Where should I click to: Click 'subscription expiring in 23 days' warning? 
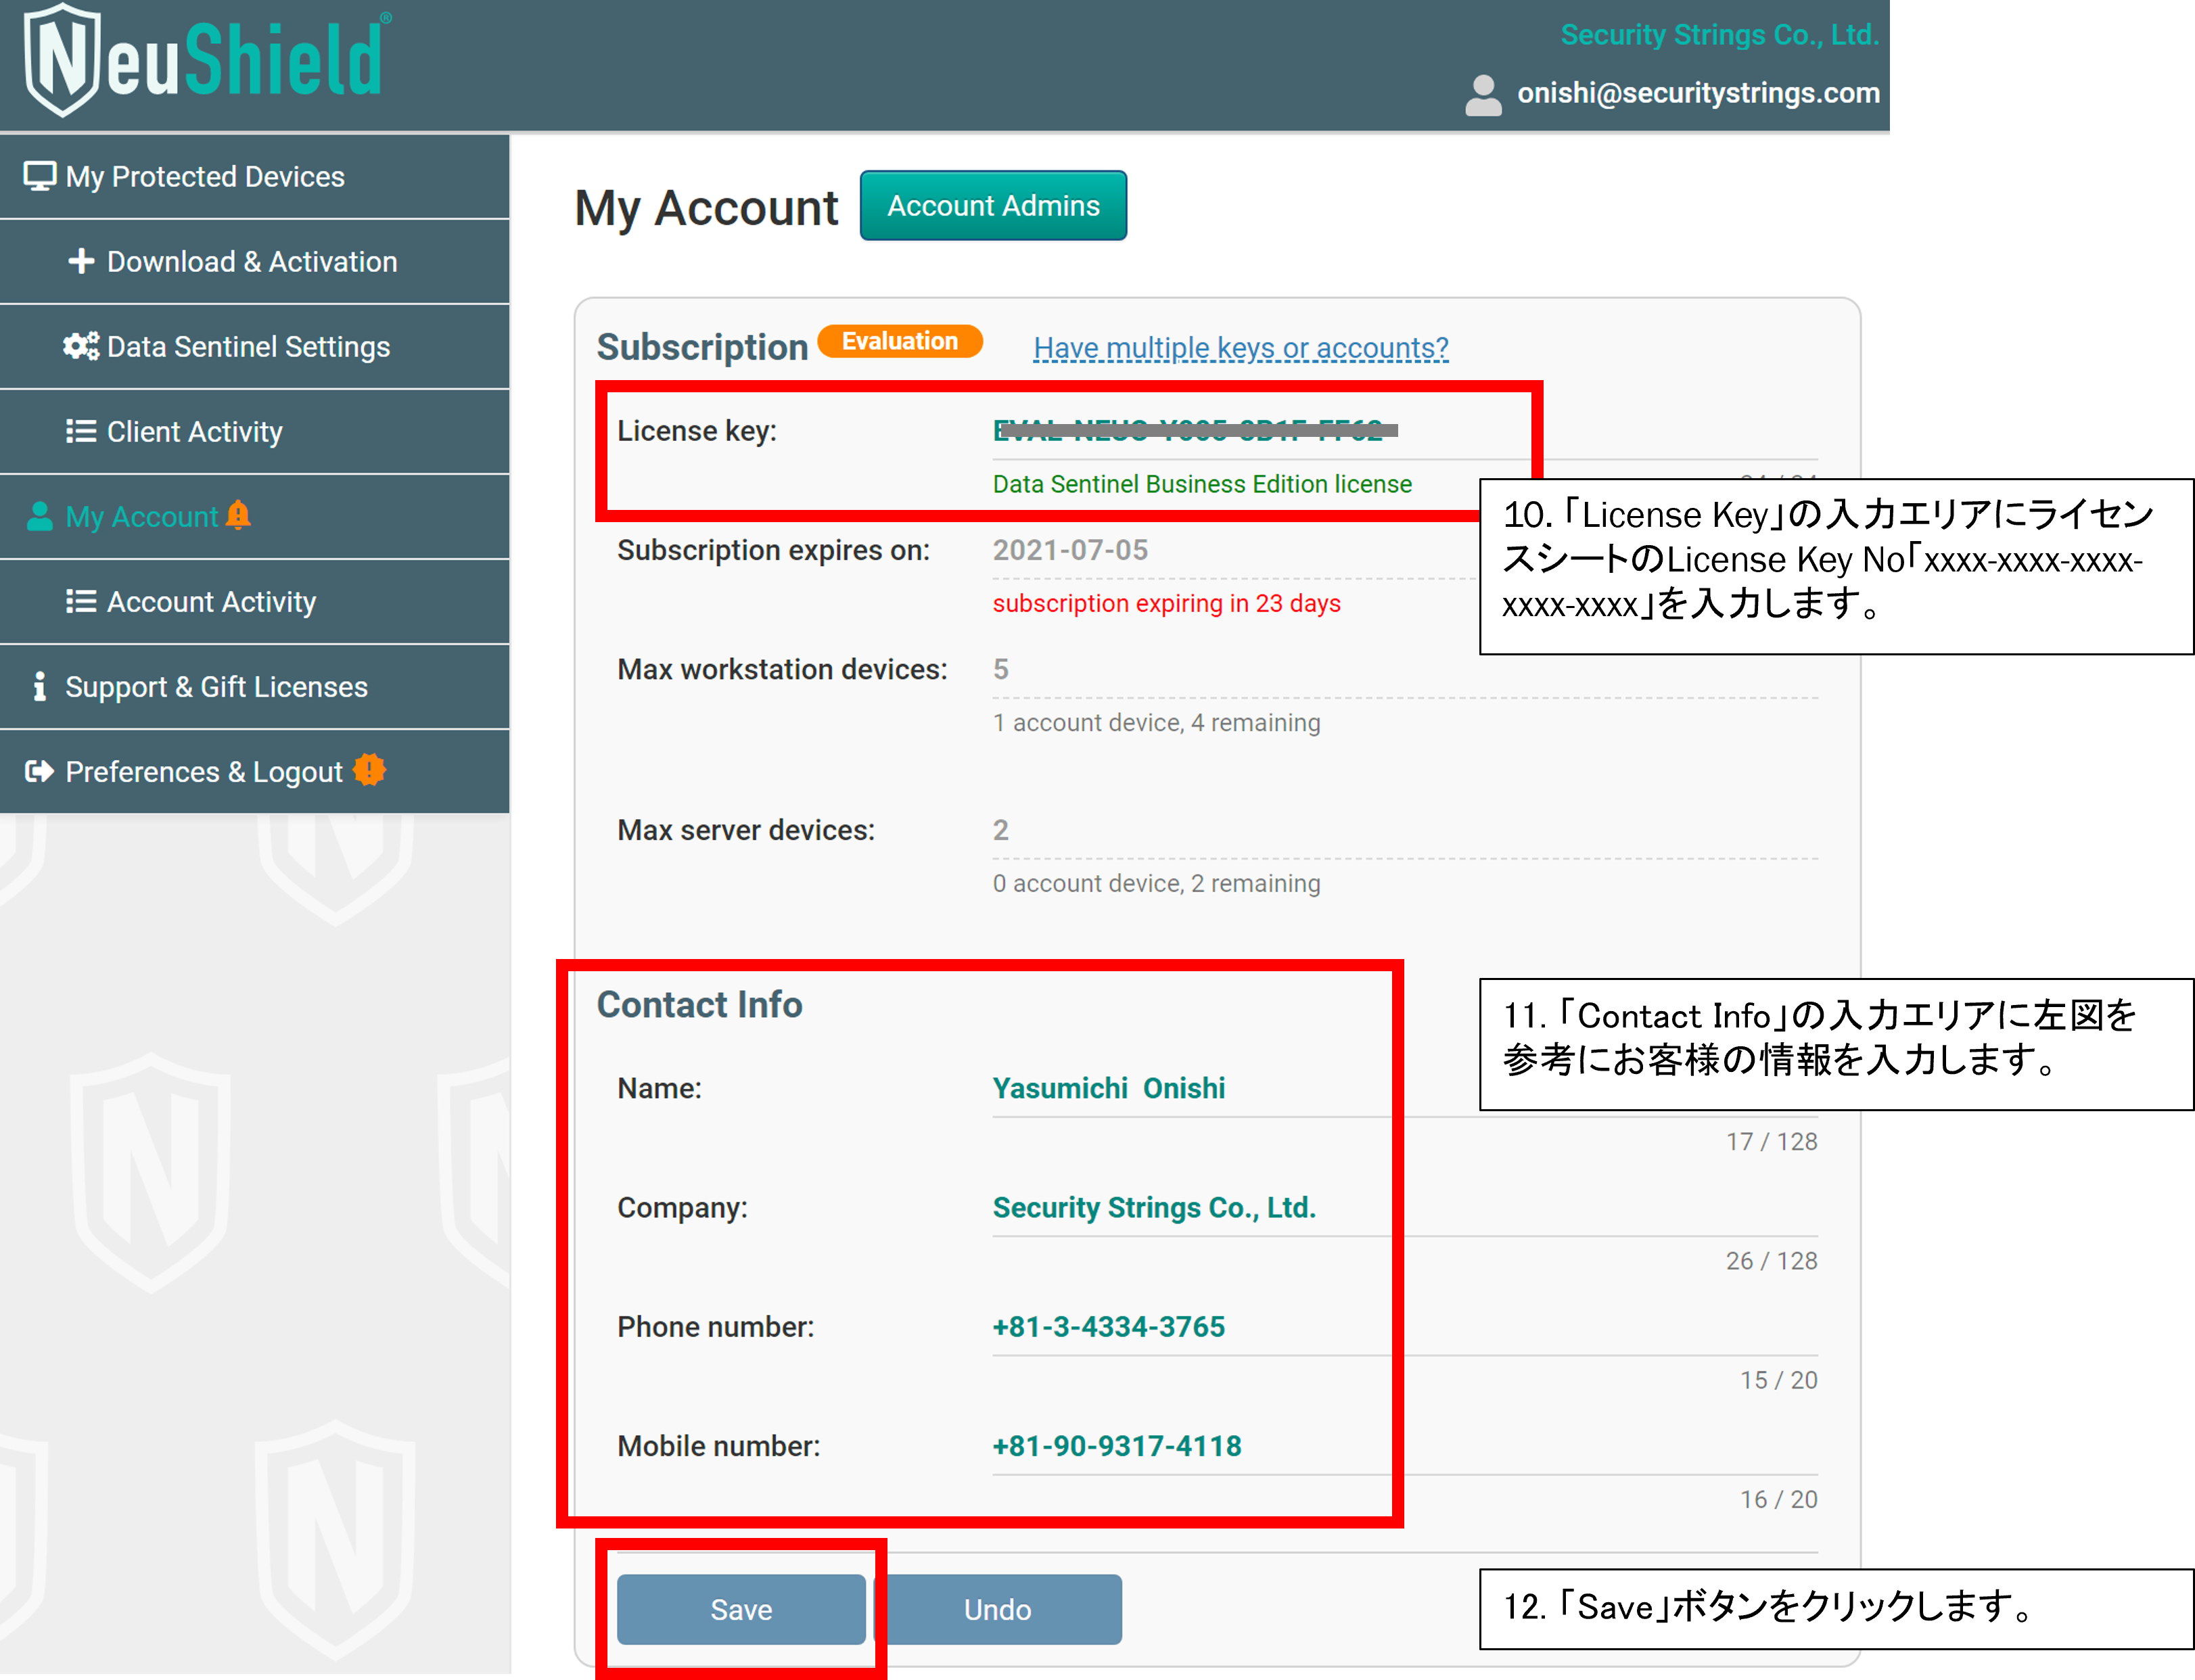[1166, 603]
